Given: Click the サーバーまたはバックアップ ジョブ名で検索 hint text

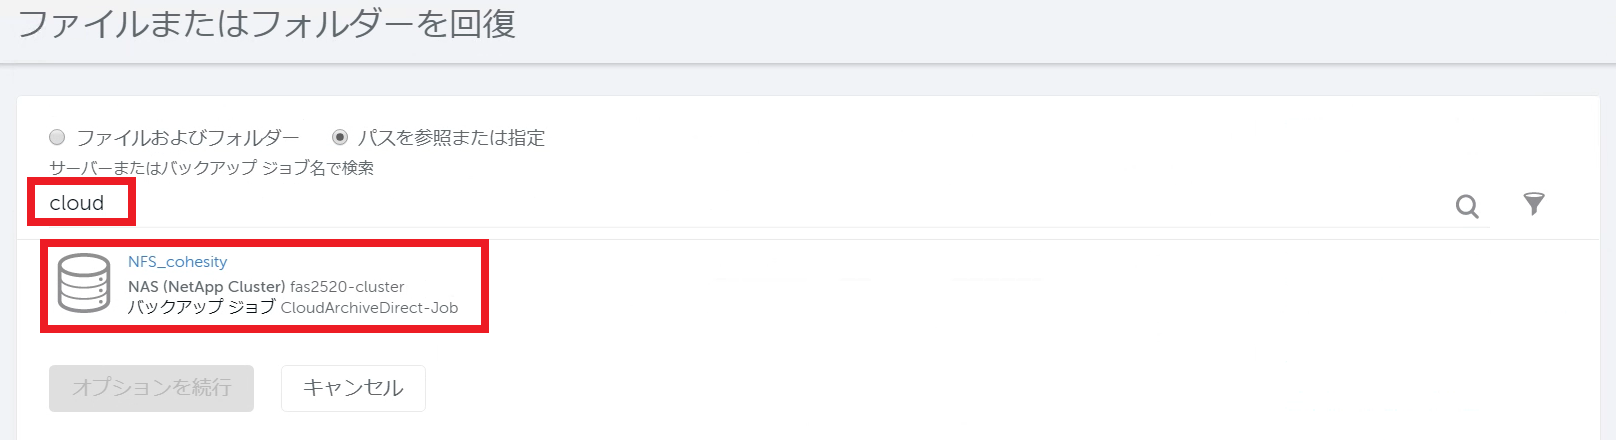Looking at the screenshot, I should click(211, 168).
